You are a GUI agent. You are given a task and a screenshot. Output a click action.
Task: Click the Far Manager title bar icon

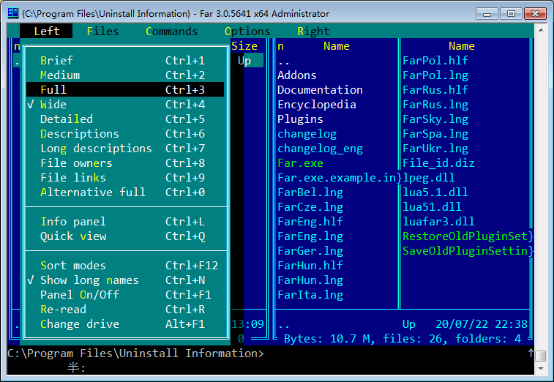(x=13, y=13)
